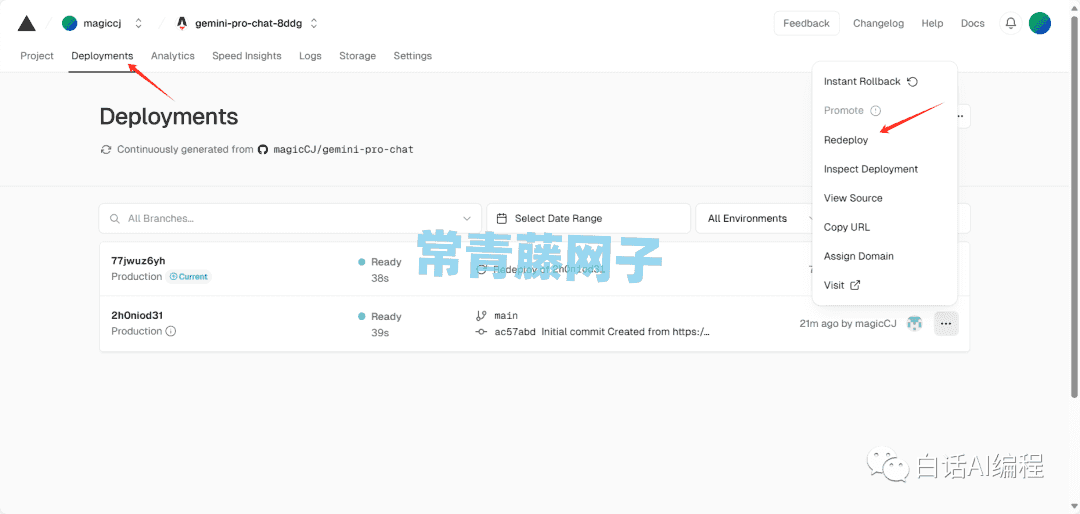Click the info icon beside 2h0niod31 Production
Image resolution: width=1080 pixels, height=514 pixels.
click(171, 331)
